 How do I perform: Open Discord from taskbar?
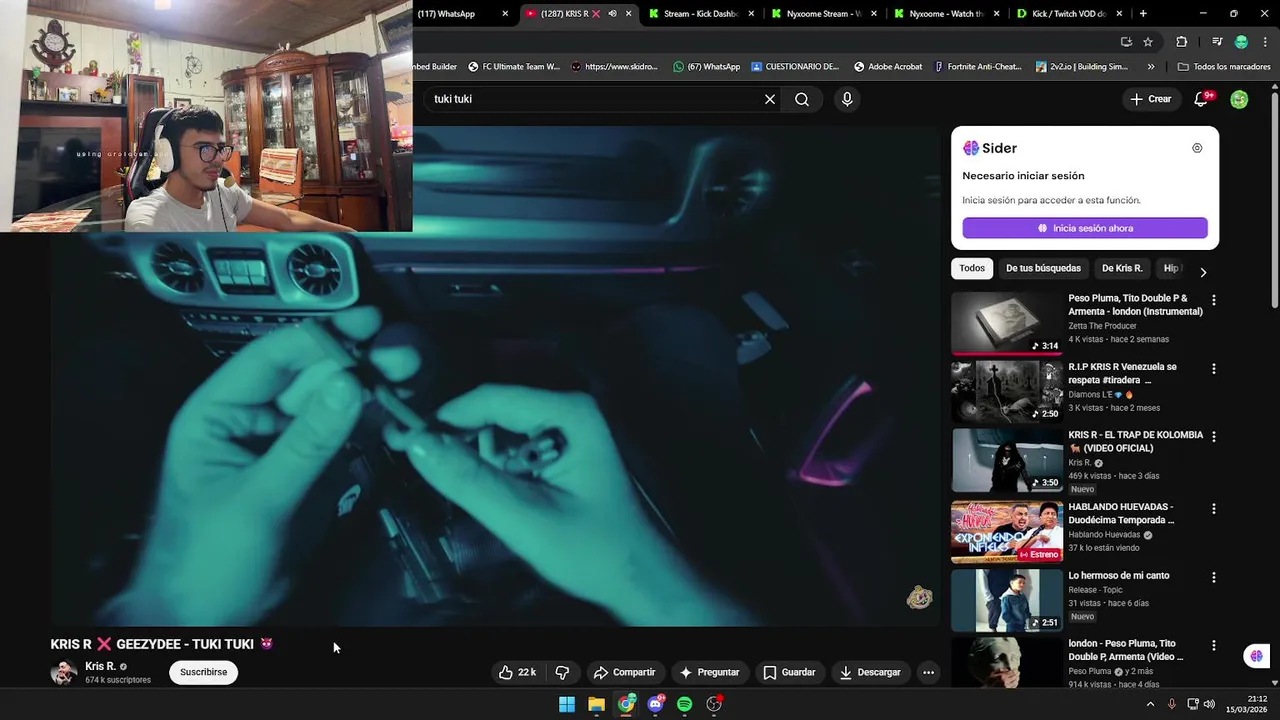[x=655, y=704]
